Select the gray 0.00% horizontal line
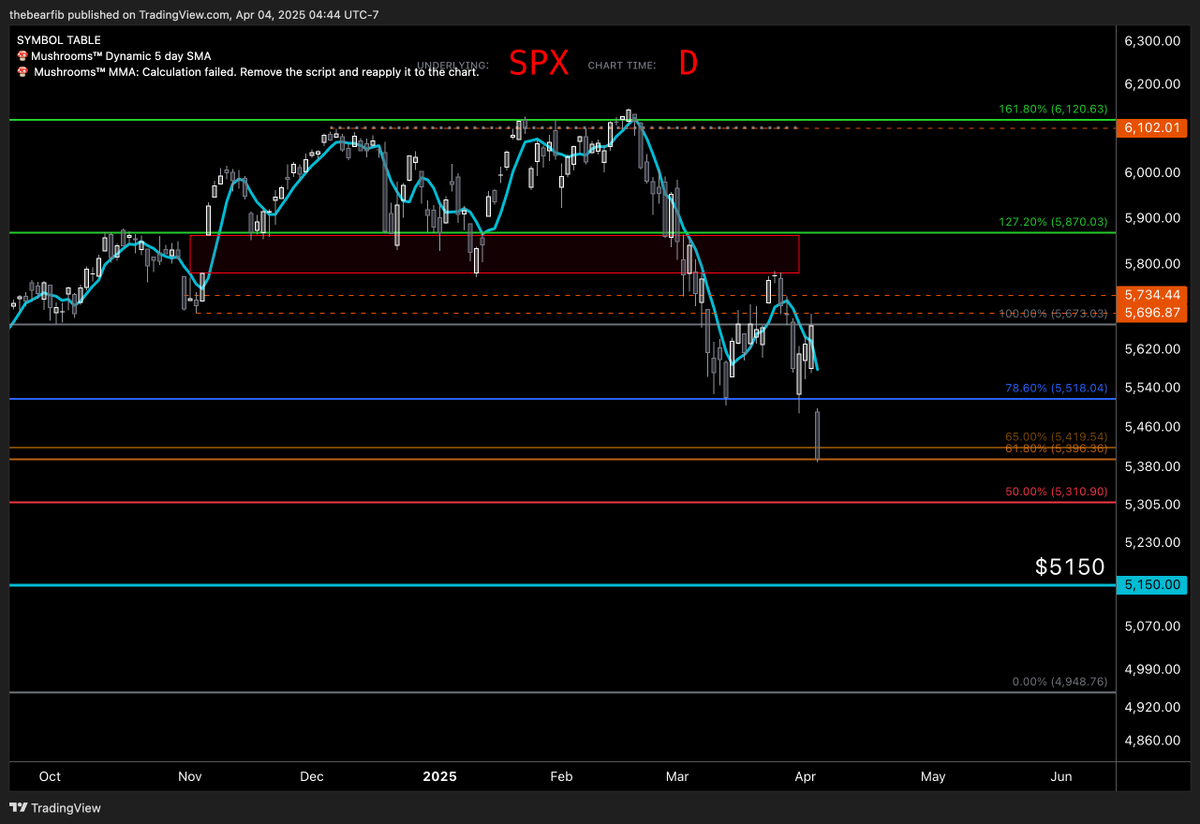 tap(562, 692)
